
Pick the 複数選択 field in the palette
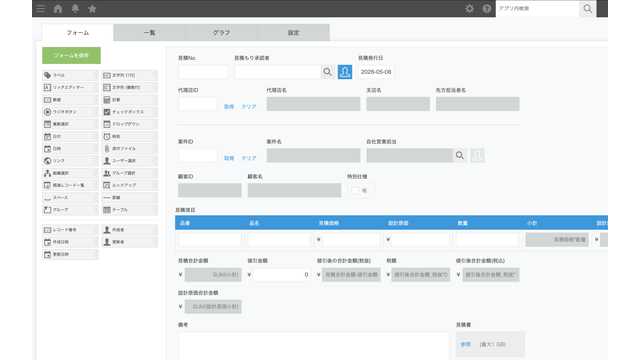click(70, 124)
